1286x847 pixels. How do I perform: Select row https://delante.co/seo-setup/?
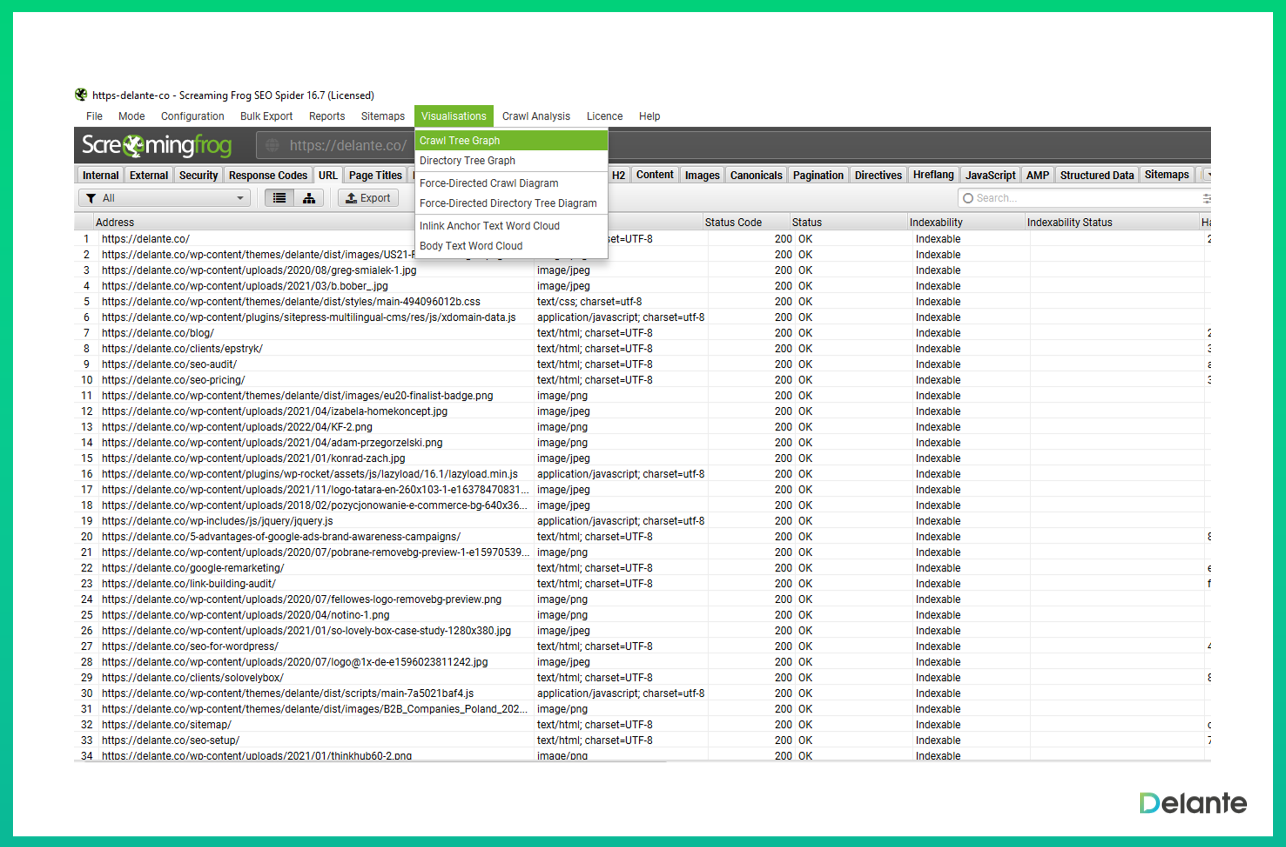[644, 740]
